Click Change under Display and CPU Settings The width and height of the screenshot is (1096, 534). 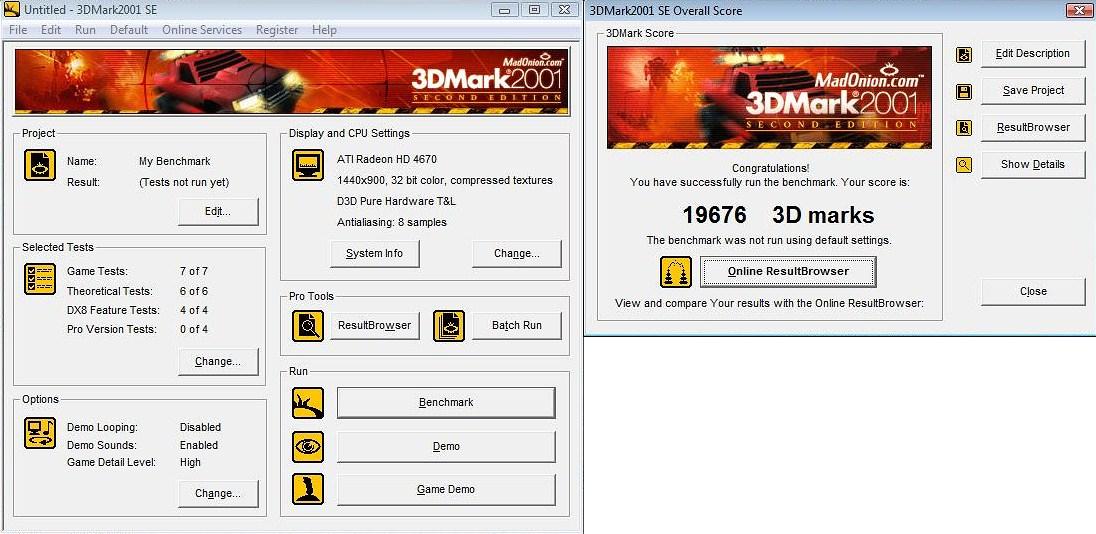click(x=516, y=254)
